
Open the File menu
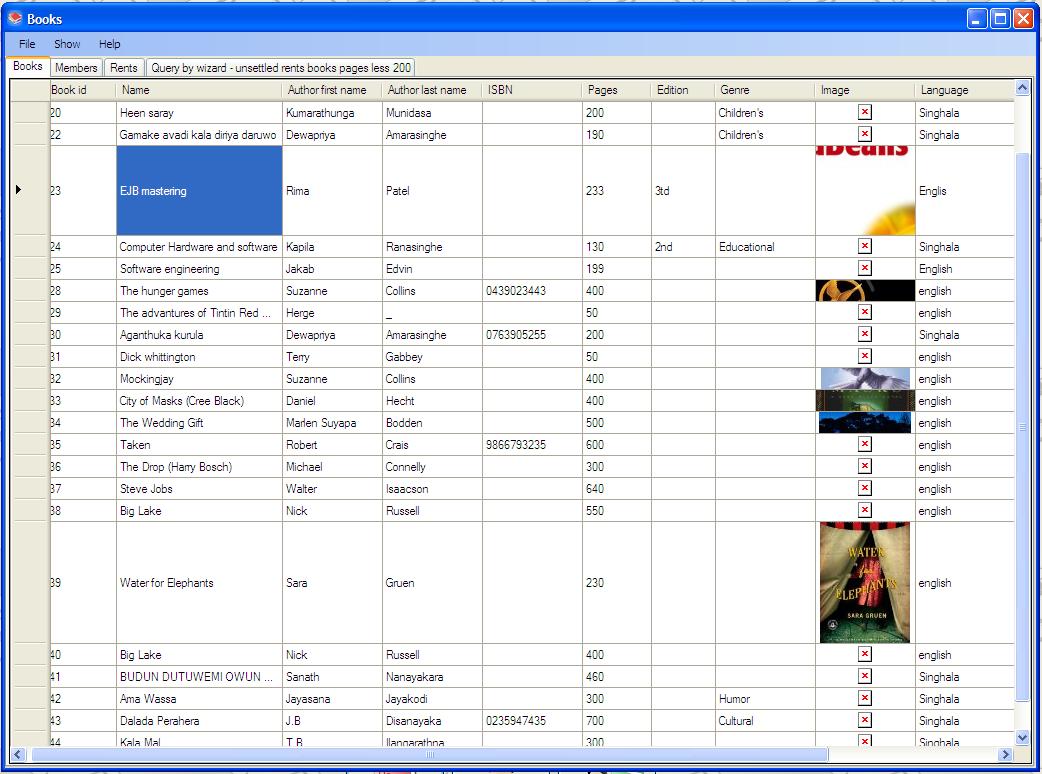pyautogui.click(x=27, y=44)
